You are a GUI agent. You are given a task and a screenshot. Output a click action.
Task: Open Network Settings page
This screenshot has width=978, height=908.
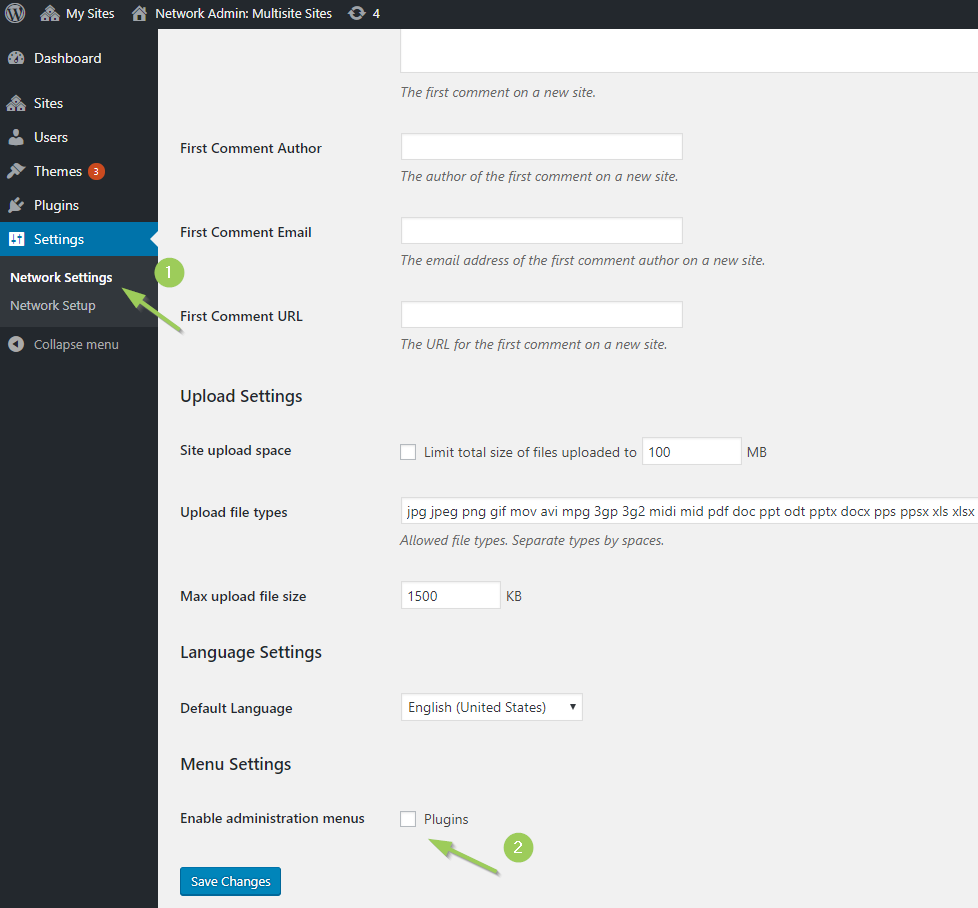tap(60, 277)
